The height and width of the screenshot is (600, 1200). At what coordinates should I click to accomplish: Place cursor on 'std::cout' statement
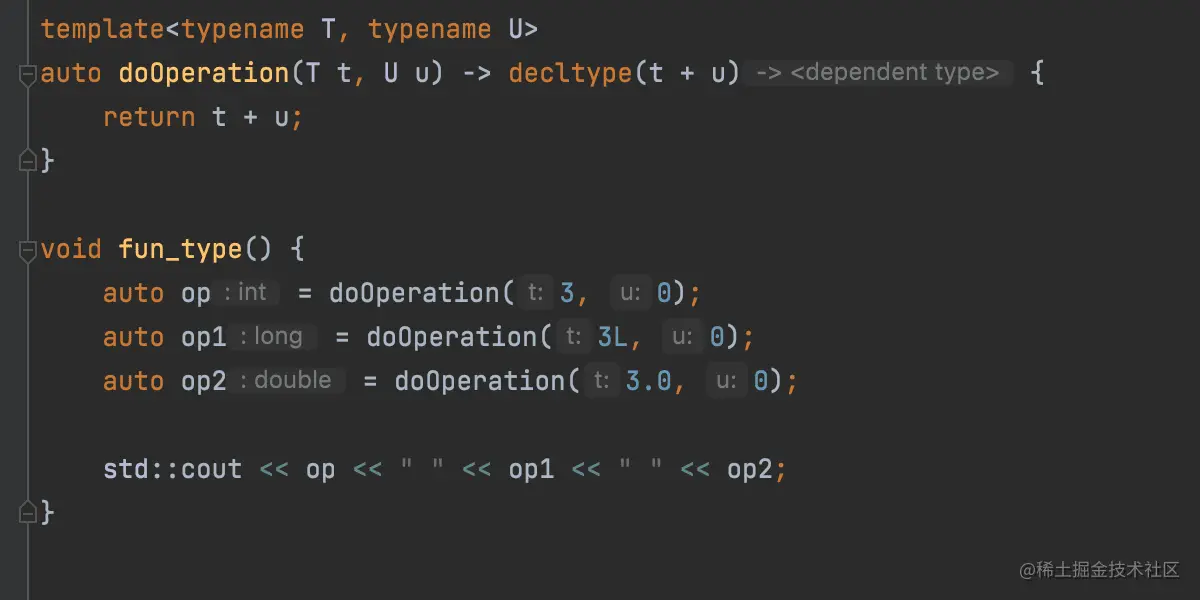(173, 469)
